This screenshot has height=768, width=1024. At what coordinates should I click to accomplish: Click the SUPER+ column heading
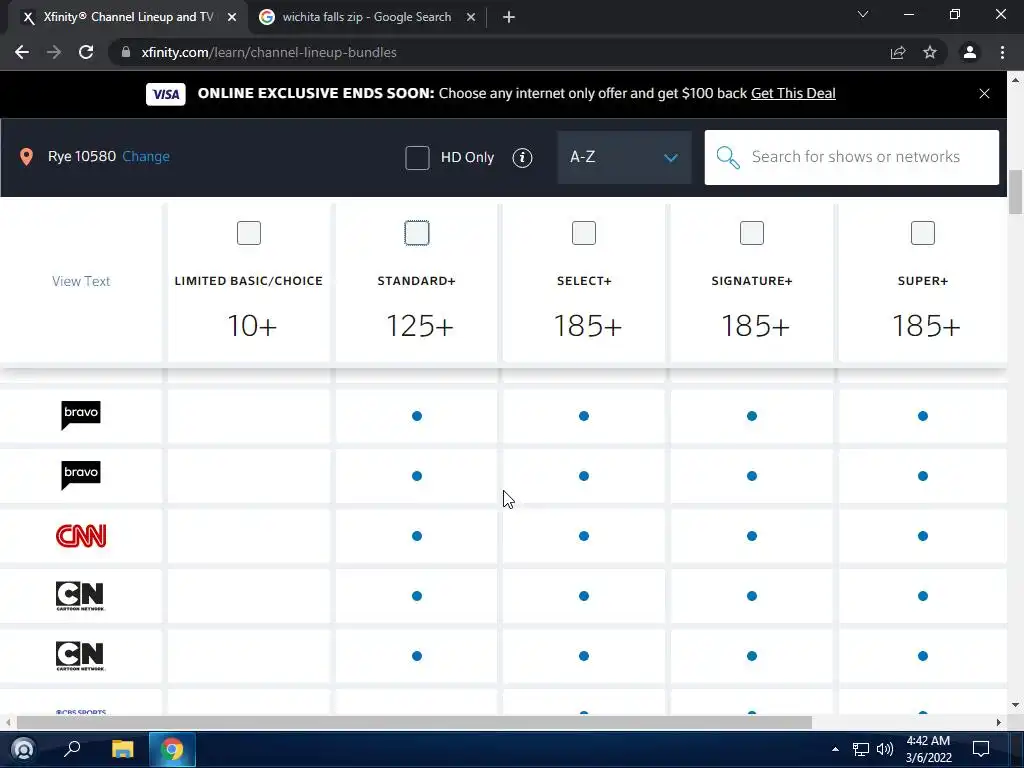coord(923,281)
